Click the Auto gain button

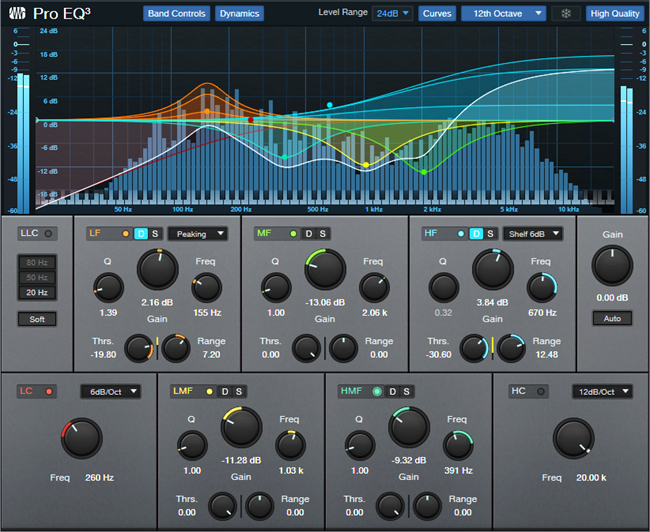(612, 318)
